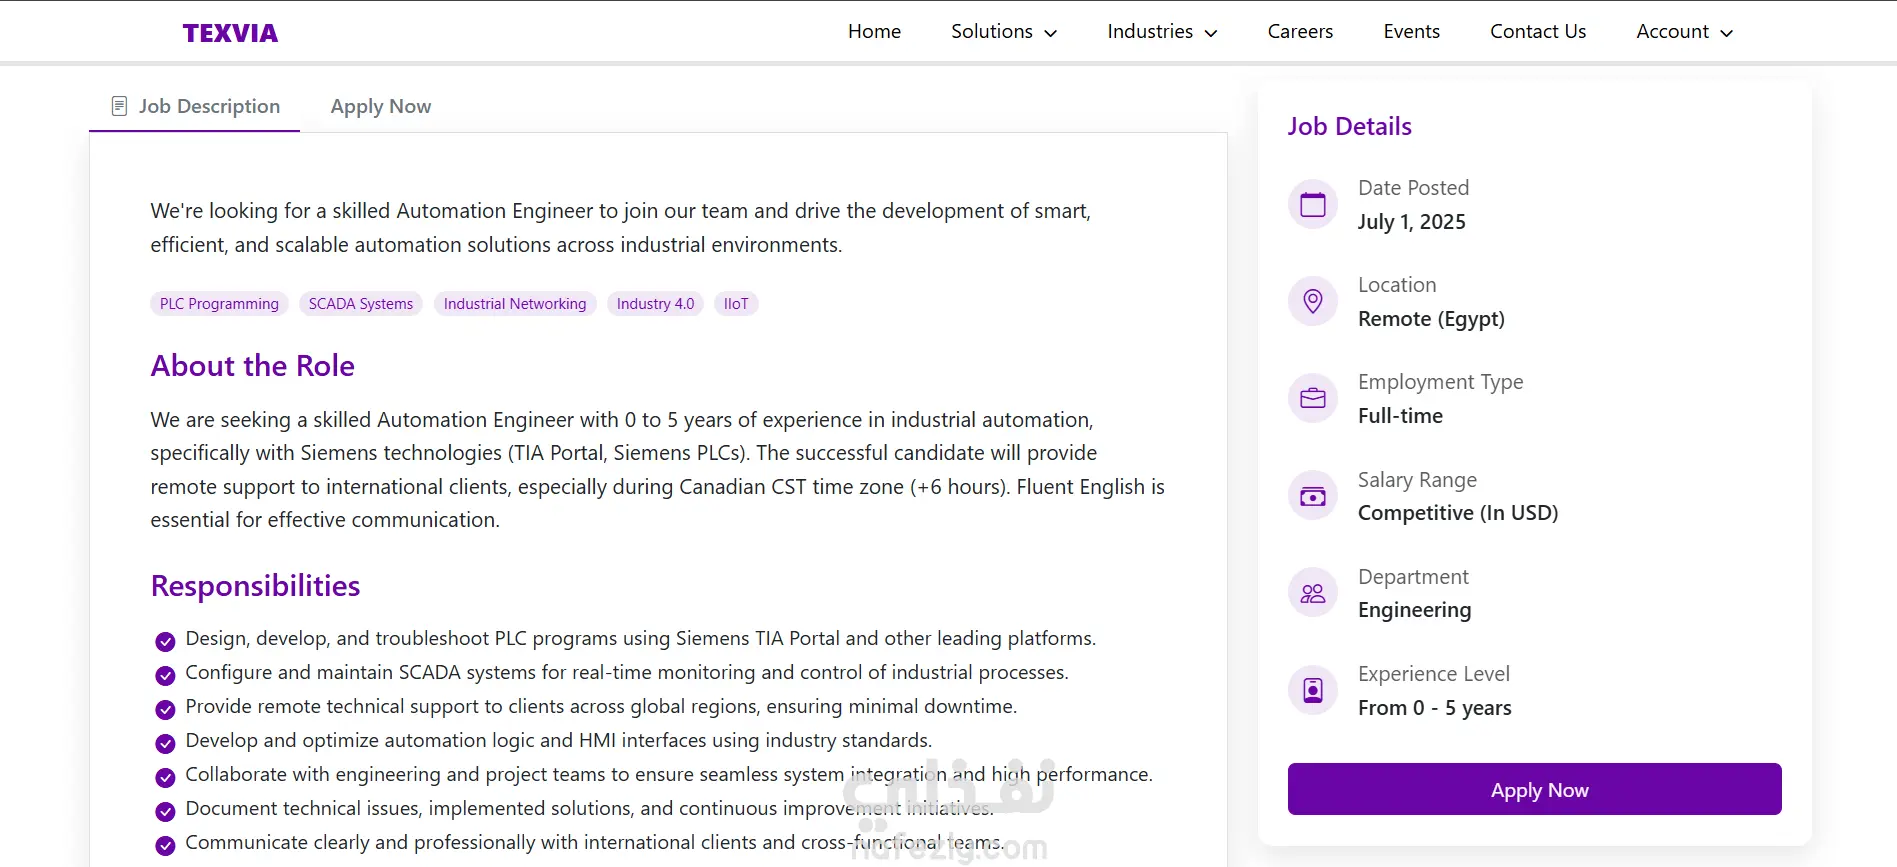Click the Department people icon
1897x867 pixels.
pyautogui.click(x=1312, y=593)
